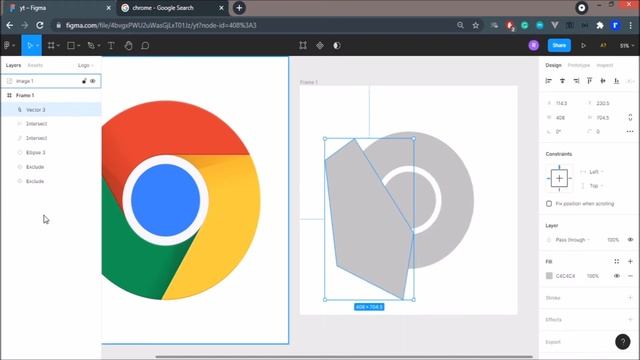Switch to the Prototype tab
640x360 pixels.
pos(578,65)
